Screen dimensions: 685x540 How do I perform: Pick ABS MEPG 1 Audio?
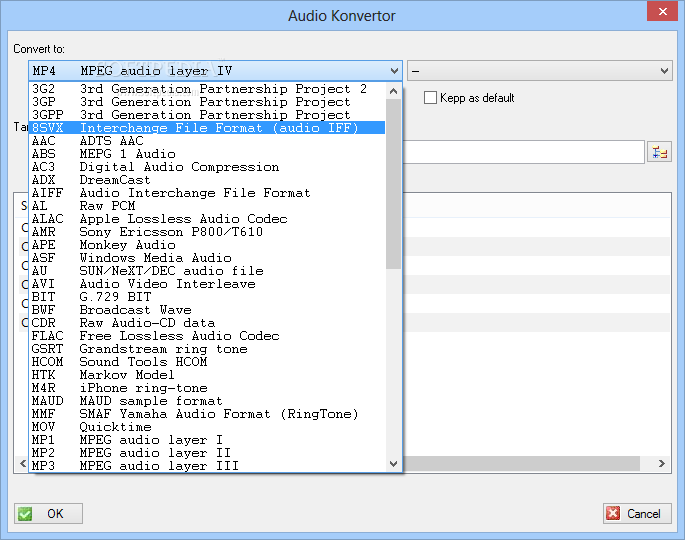tap(207, 154)
